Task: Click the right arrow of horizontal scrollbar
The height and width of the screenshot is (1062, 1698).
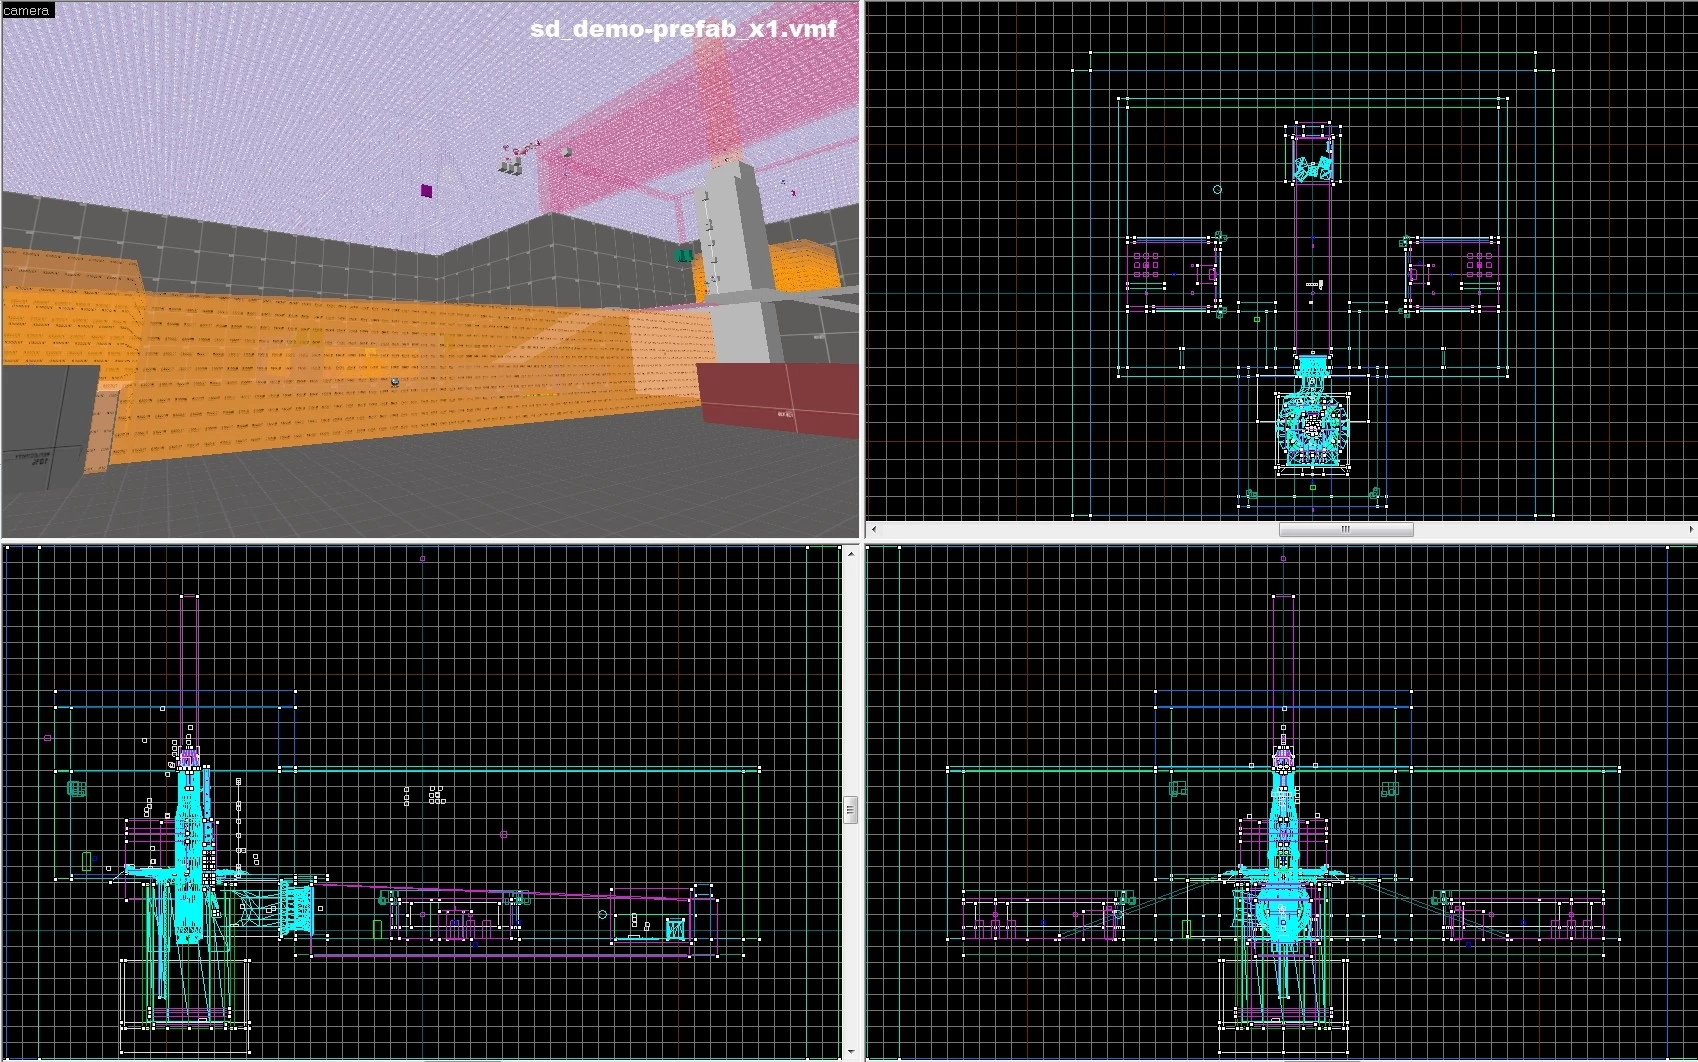Action: [1690, 529]
